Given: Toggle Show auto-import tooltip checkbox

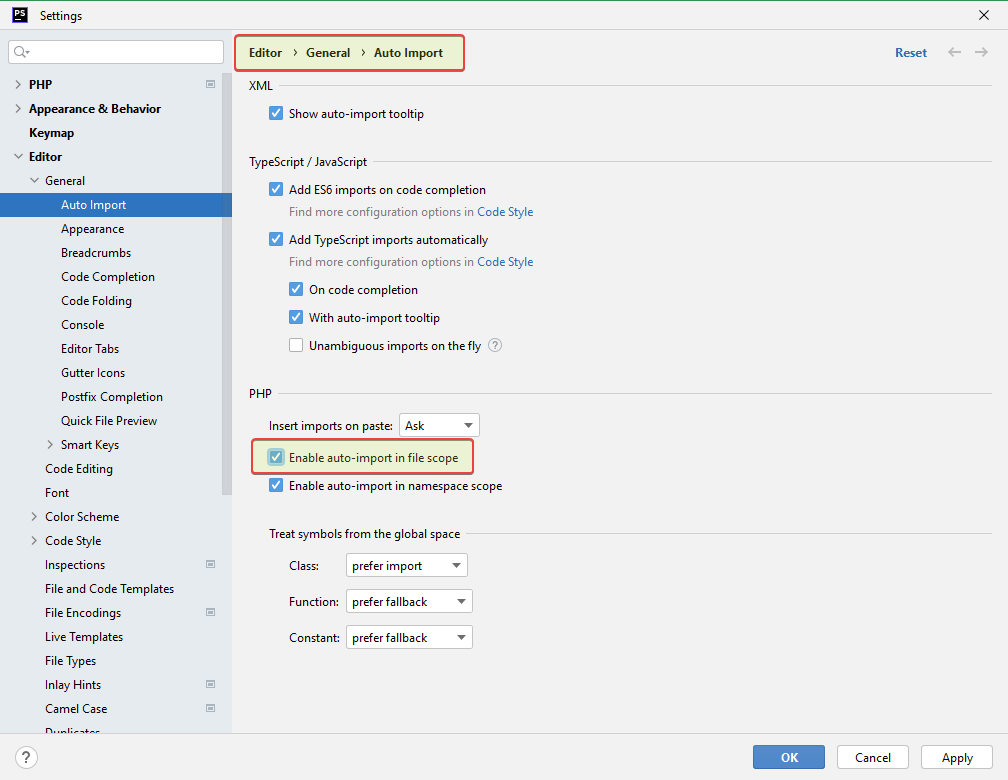Looking at the screenshot, I should coord(276,113).
